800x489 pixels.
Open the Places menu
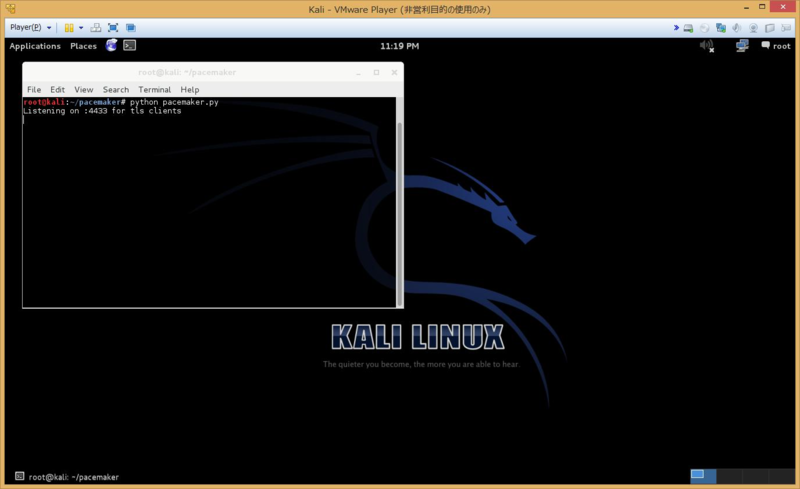point(83,46)
